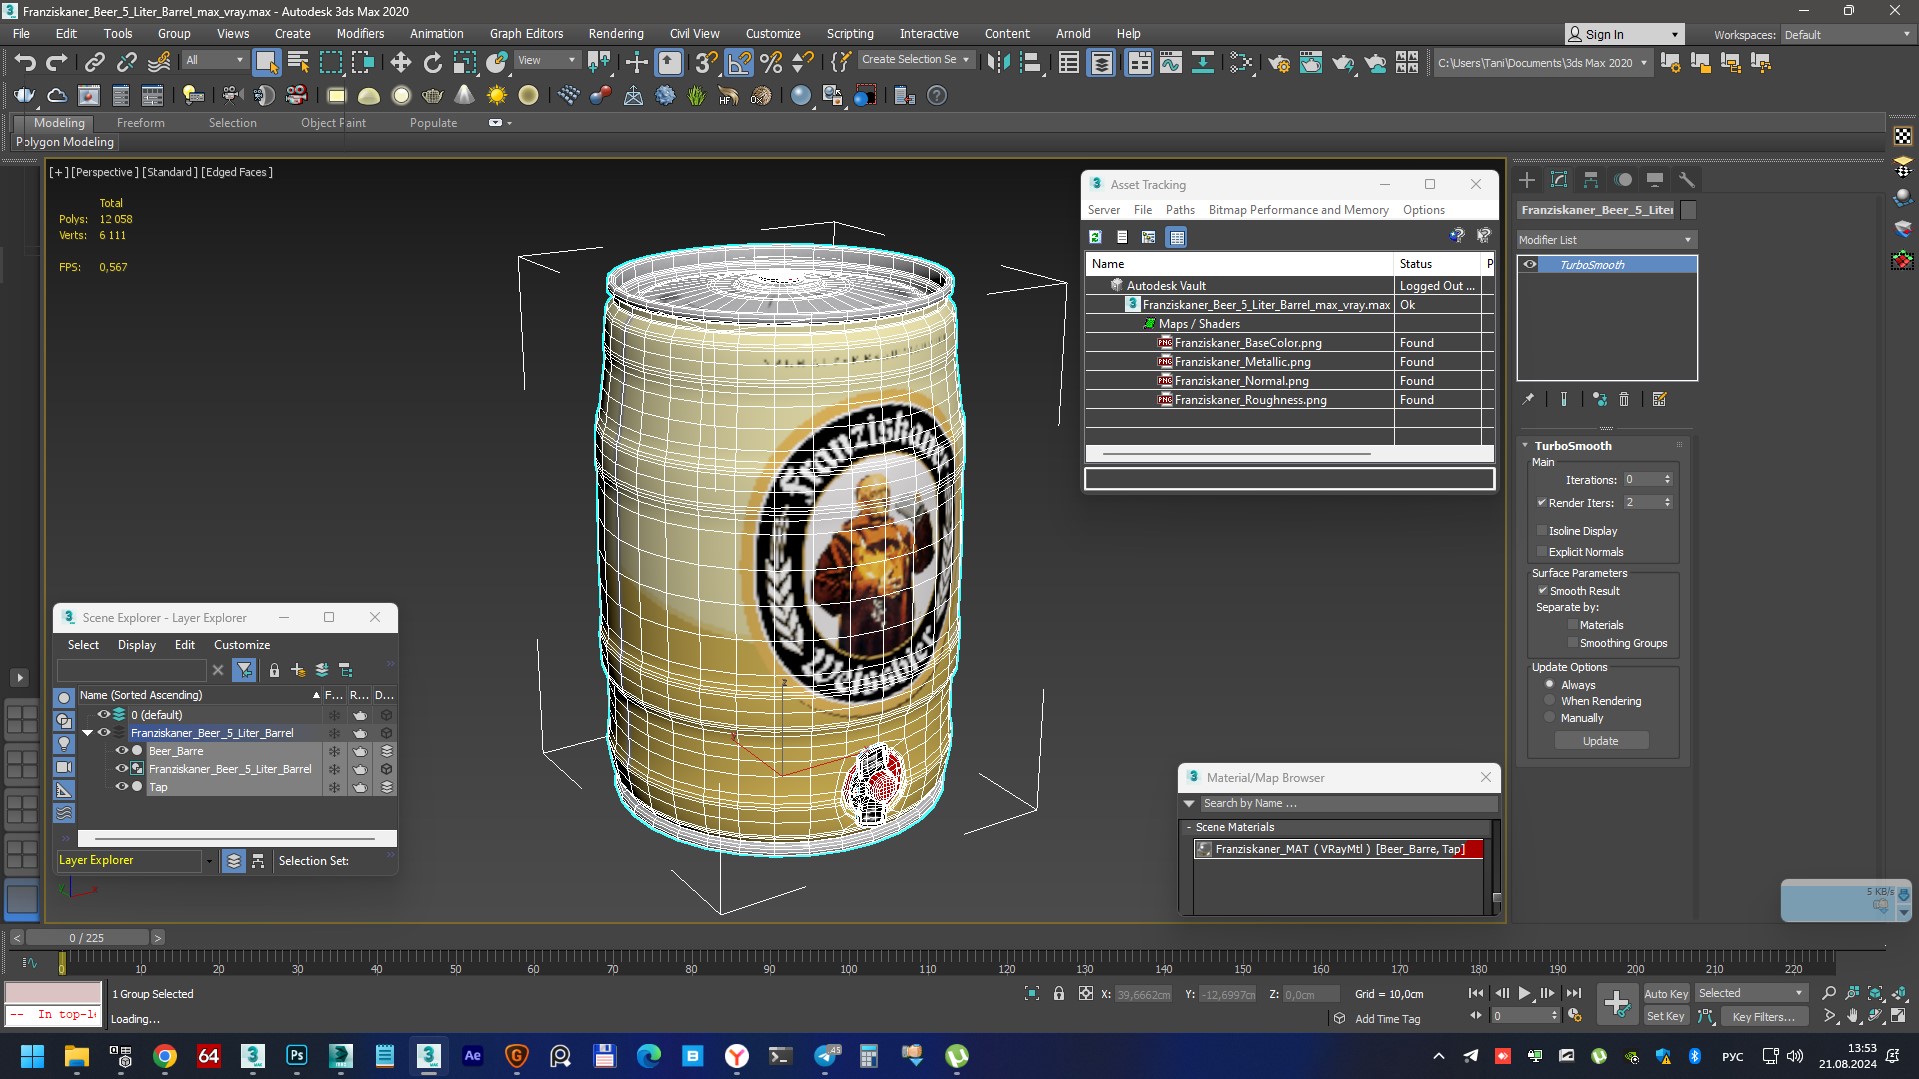Open Select by Name list icon
Viewport: 1919px width, 1079px height.
tap(298, 62)
